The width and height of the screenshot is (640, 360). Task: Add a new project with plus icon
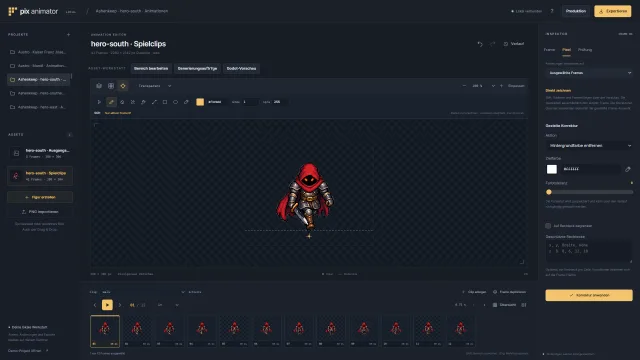(69, 35)
